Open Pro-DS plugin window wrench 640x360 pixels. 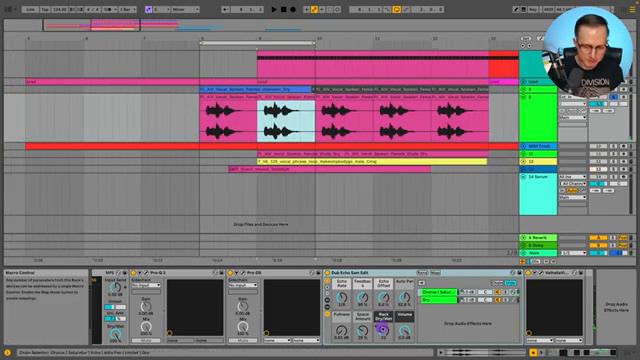tap(243, 273)
